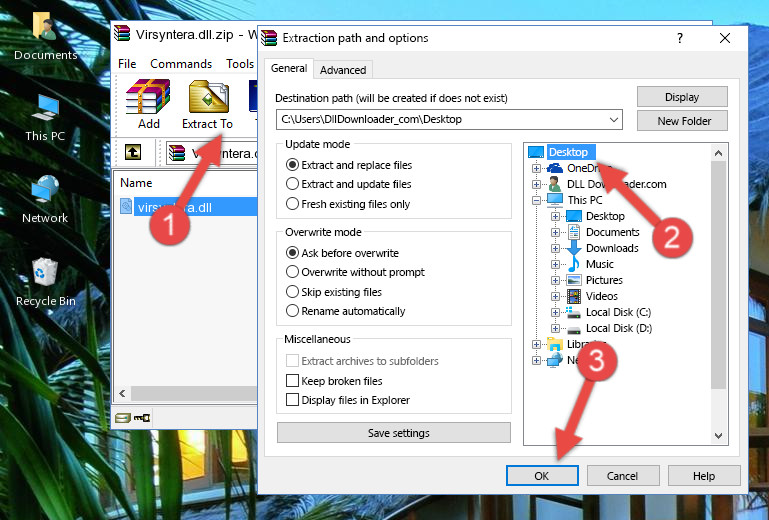Open the Commands menu in WinRAR
Image resolution: width=769 pixels, height=520 pixels.
click(181, 64)
